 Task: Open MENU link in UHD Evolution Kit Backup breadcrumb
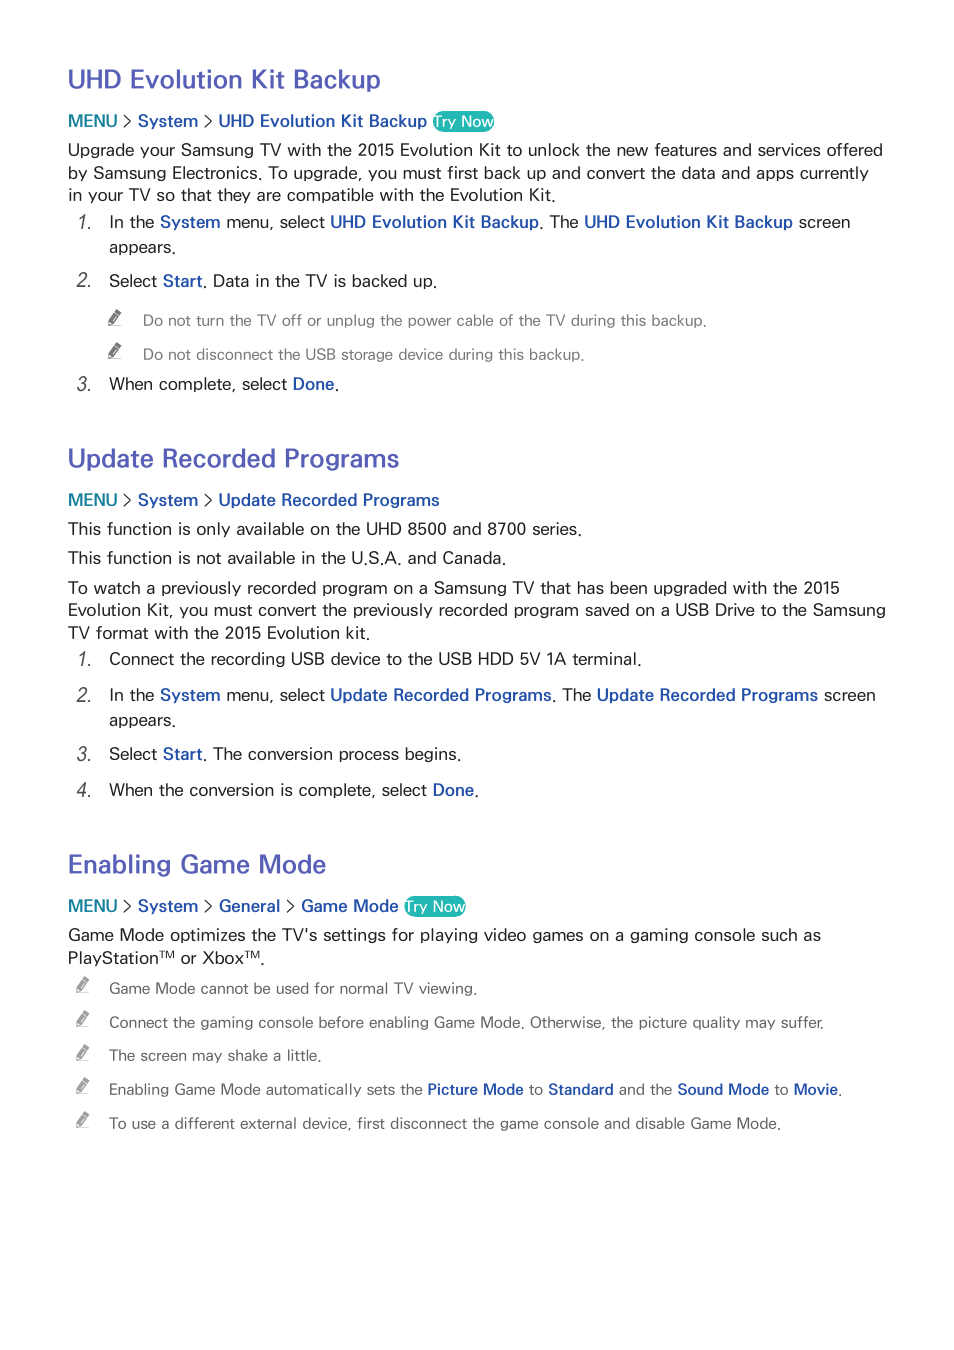click(93, 121)
